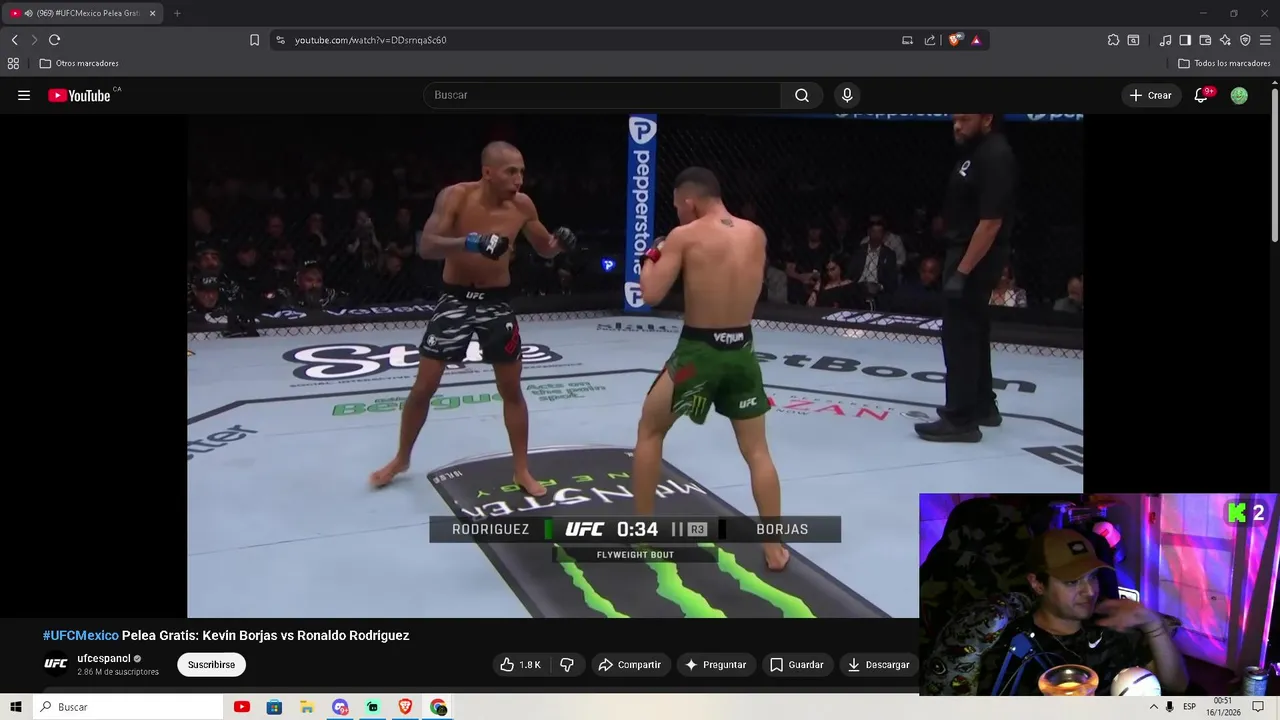Click the Descargar download button
Screen dimensions: 1280x720
(878, 665)
